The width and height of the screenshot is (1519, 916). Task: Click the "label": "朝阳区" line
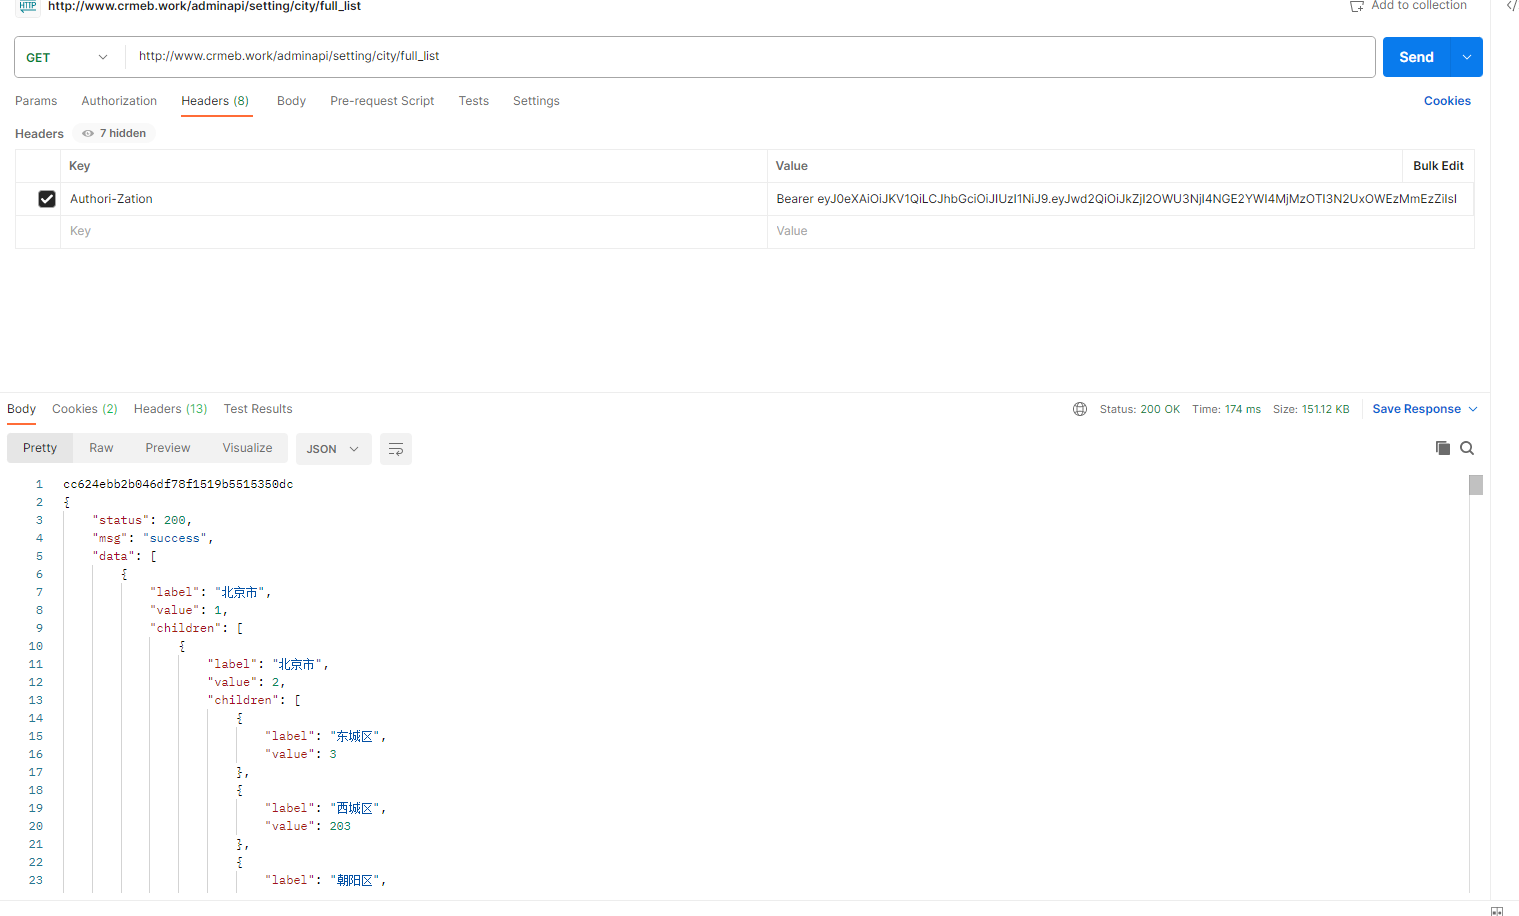[326, 880]
